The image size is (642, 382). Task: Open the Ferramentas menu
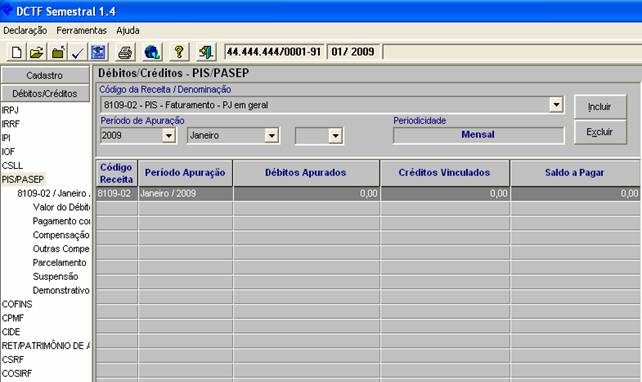pyautogui.click(x=81, y=31)
